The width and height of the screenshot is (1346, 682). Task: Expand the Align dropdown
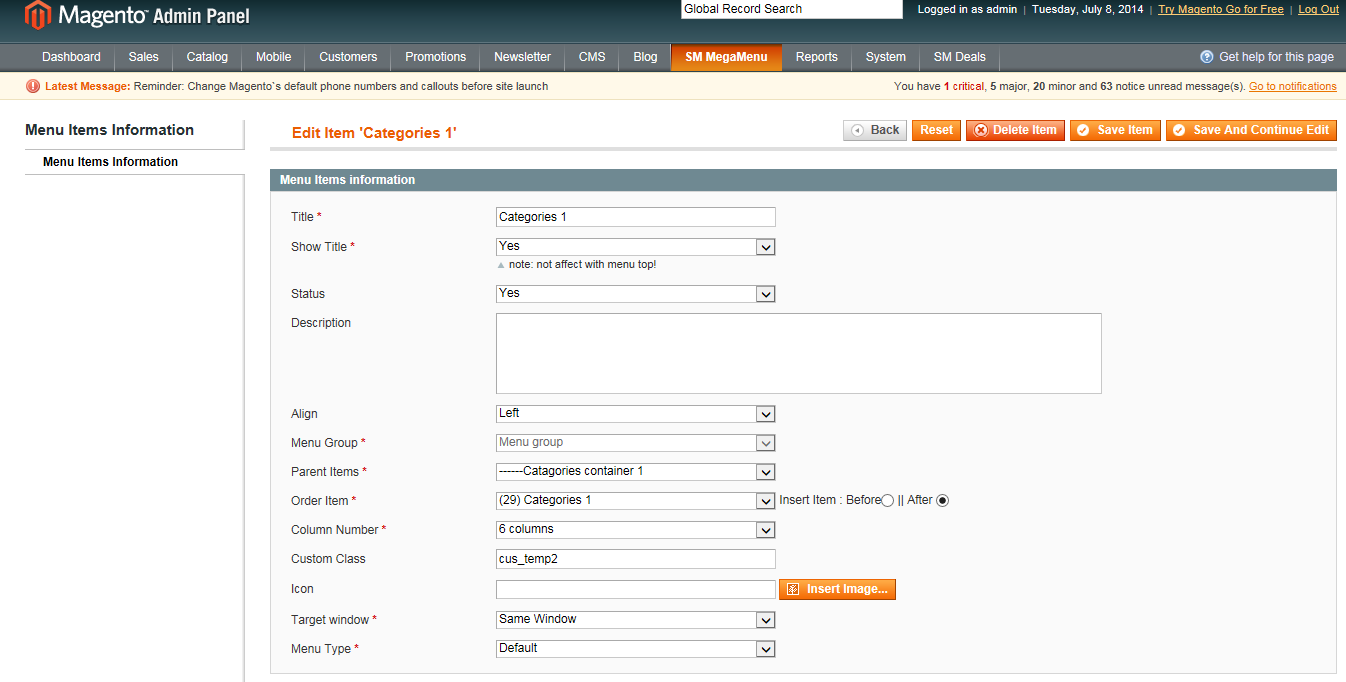pyautogui.click(x=636, y=414)
